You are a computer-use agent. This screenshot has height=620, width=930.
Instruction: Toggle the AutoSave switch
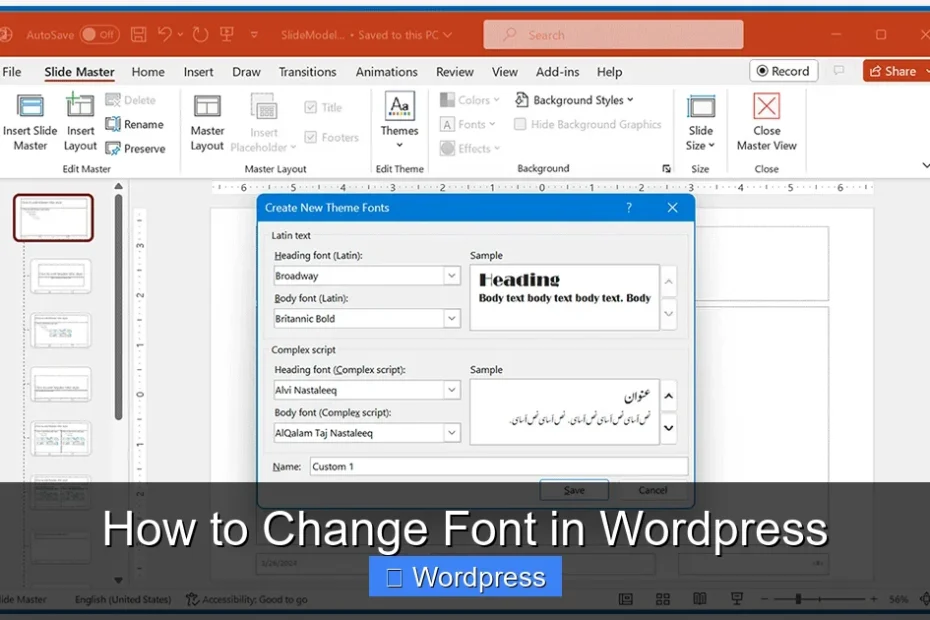tap(99, 34)
